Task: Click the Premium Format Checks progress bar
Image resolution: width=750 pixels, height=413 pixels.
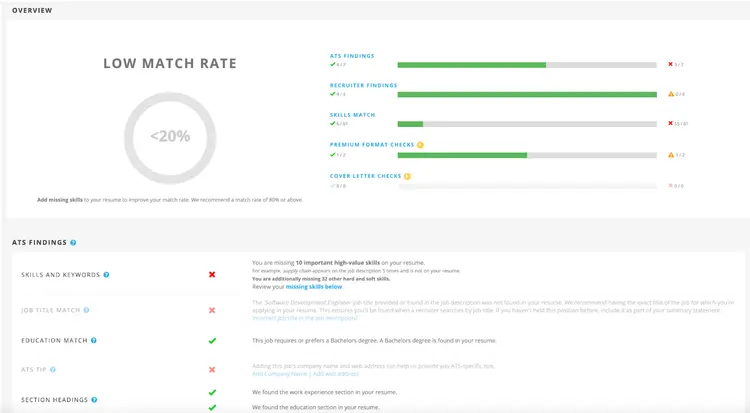Action: click(x=527, y=155)
